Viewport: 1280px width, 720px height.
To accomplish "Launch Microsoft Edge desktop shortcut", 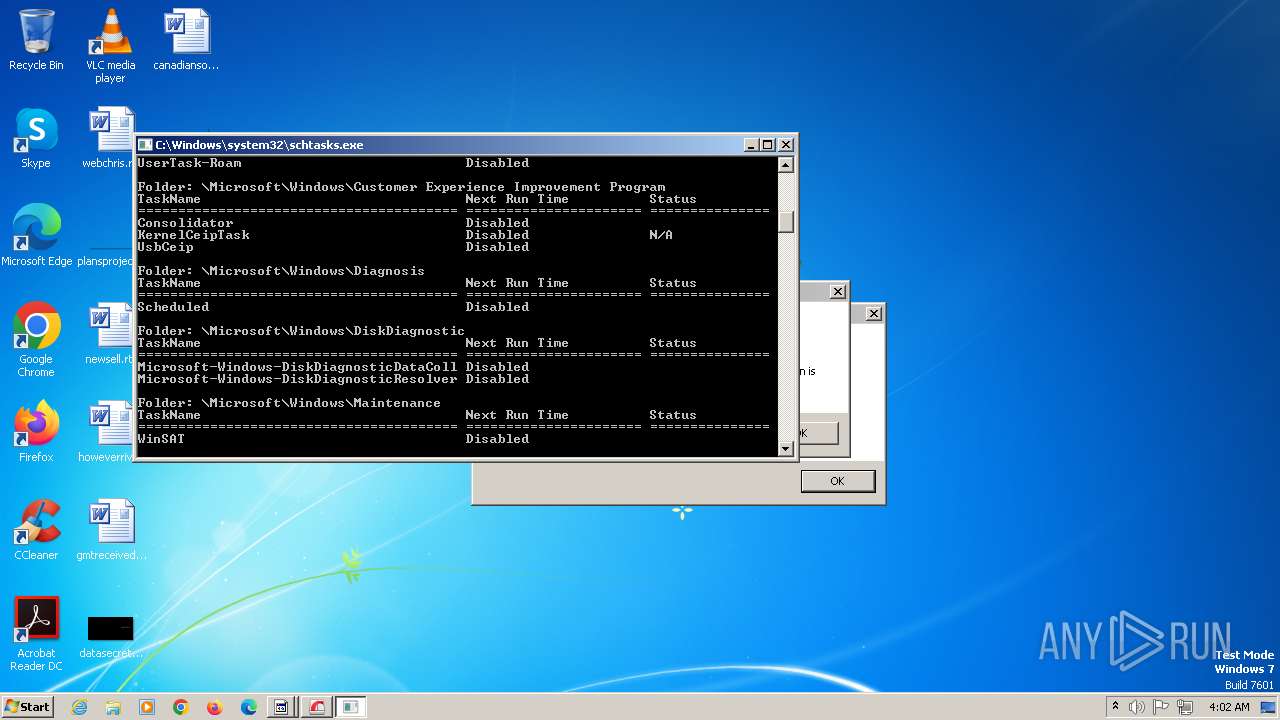I will [x=36, y=236].
